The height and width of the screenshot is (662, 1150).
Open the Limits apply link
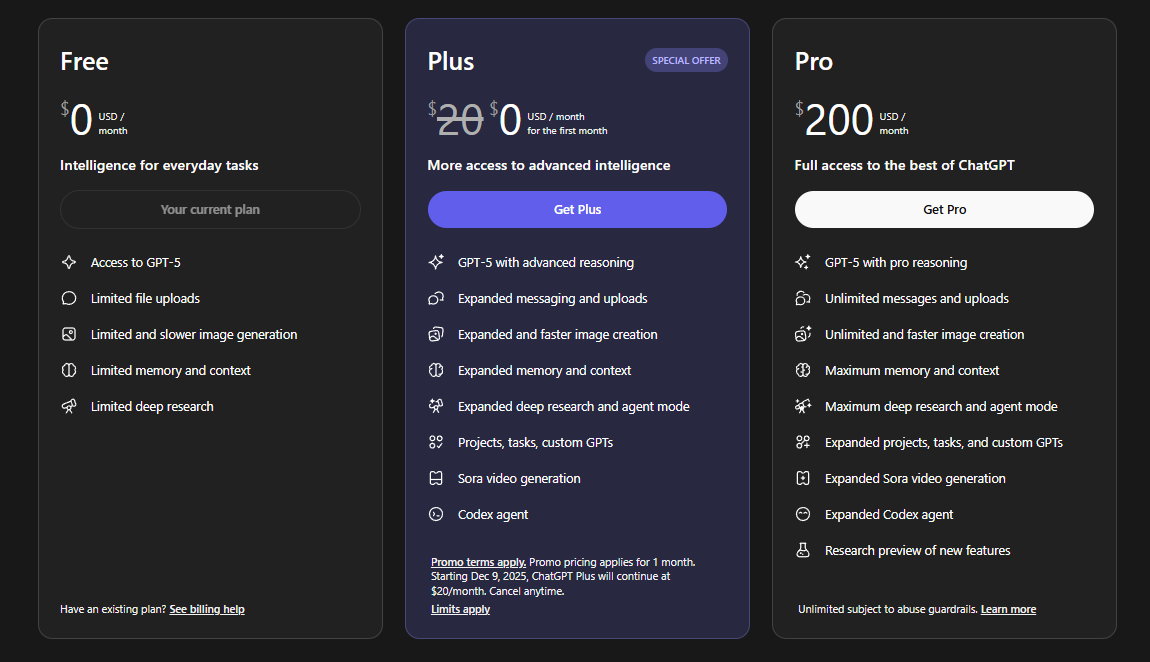click(x=460, y=610)
